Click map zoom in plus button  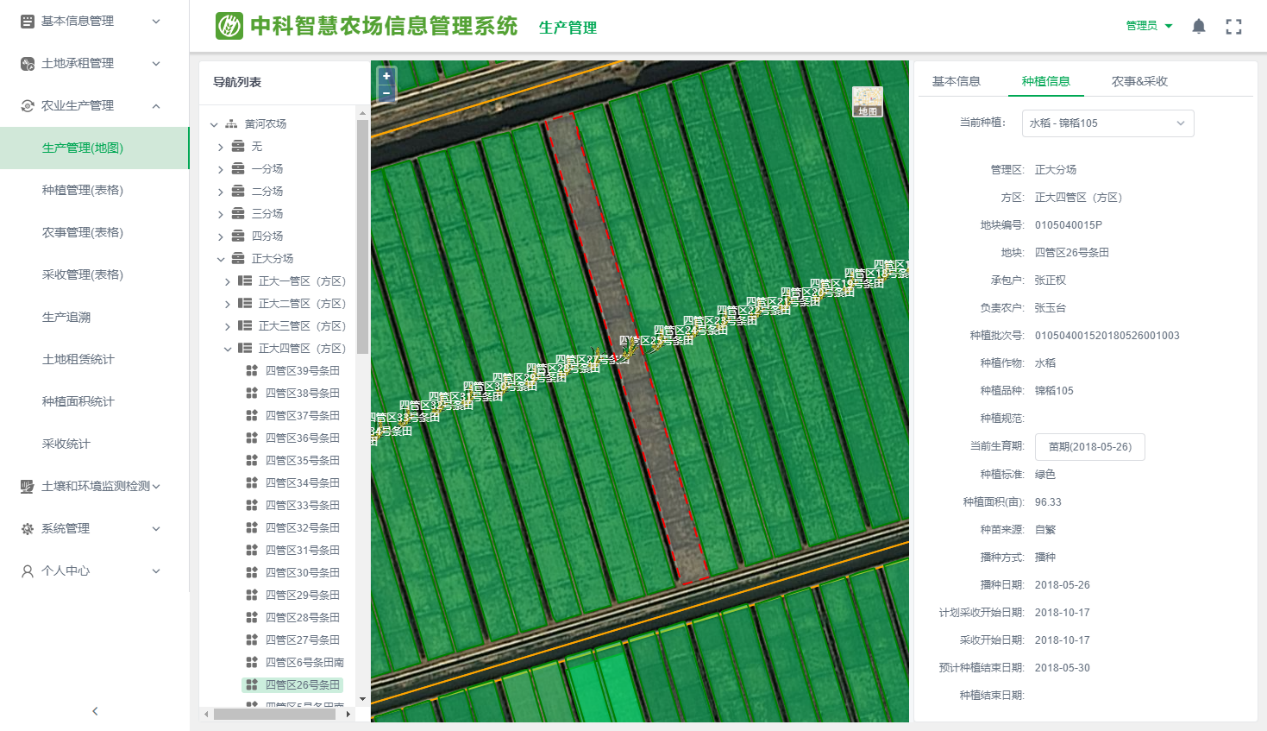(386, 76)
